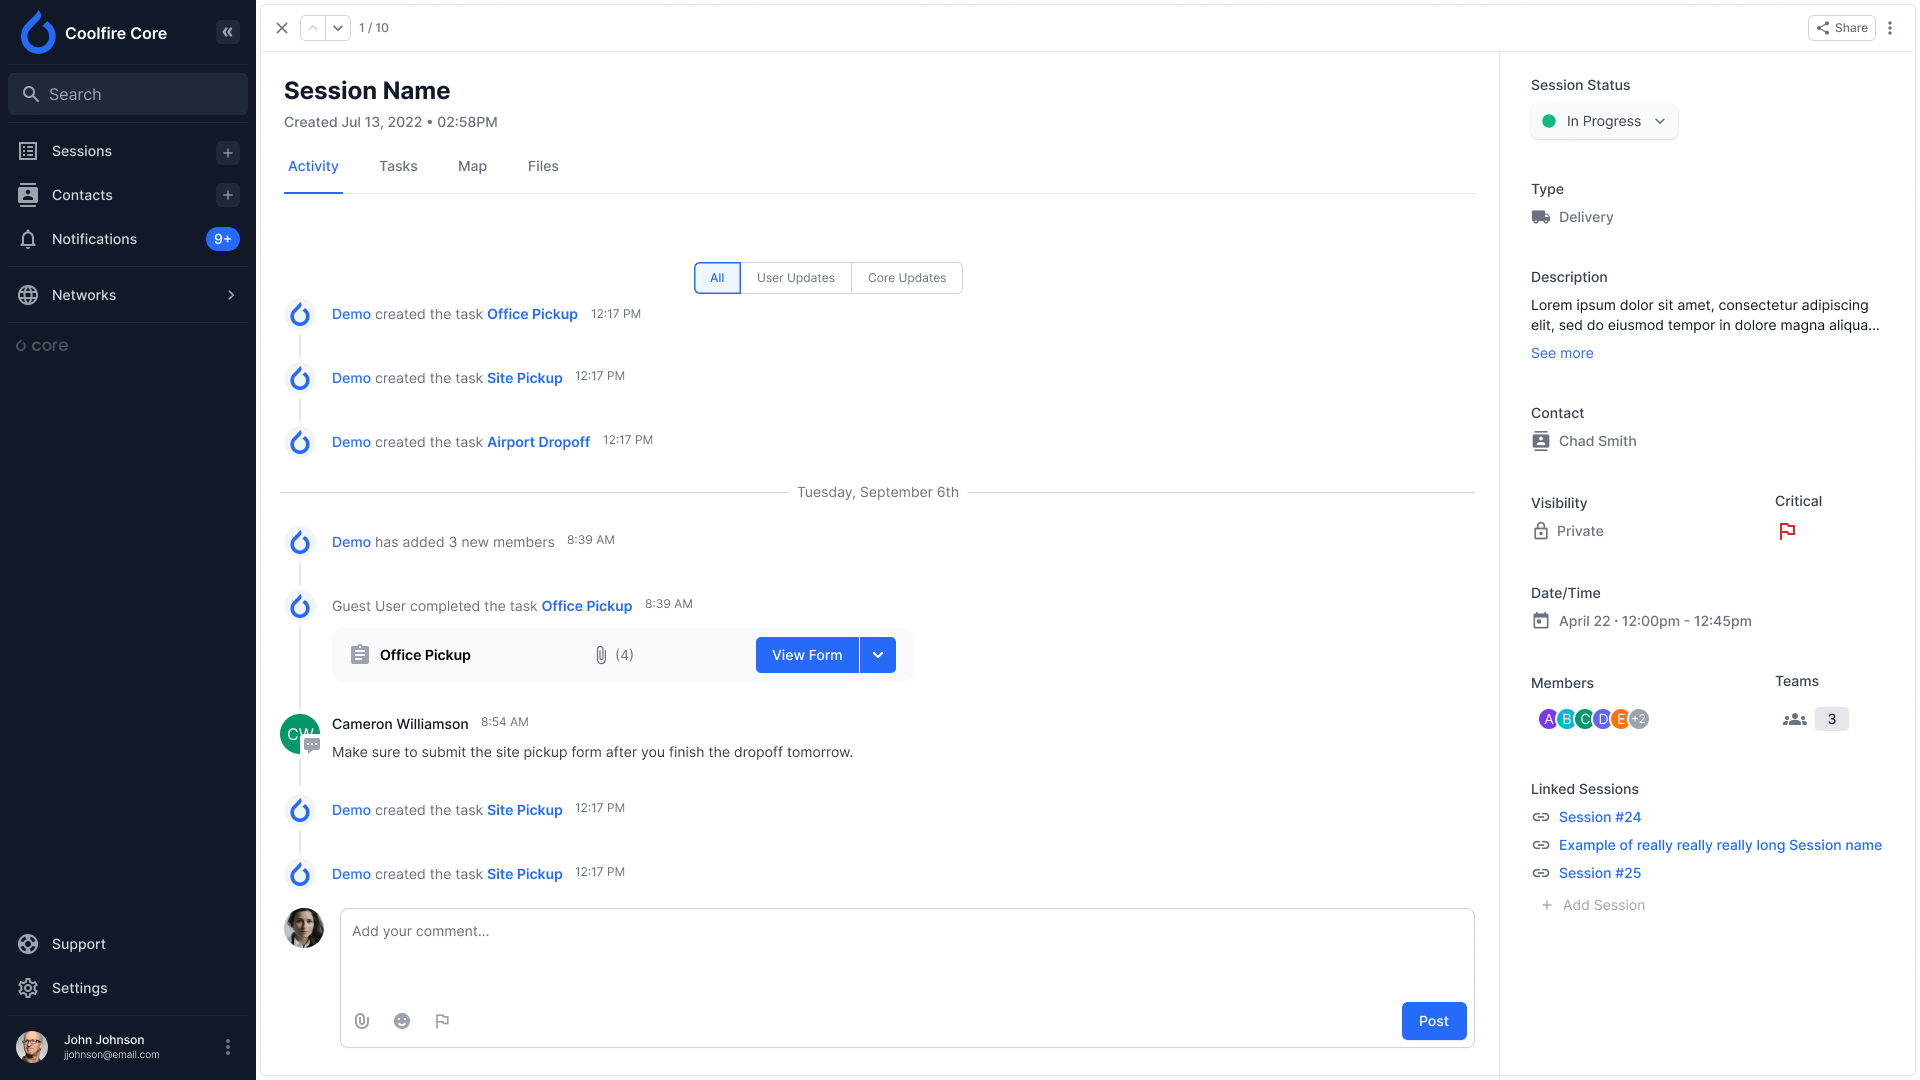
Task: Select the User Updates filter
Action: (796, 277)
